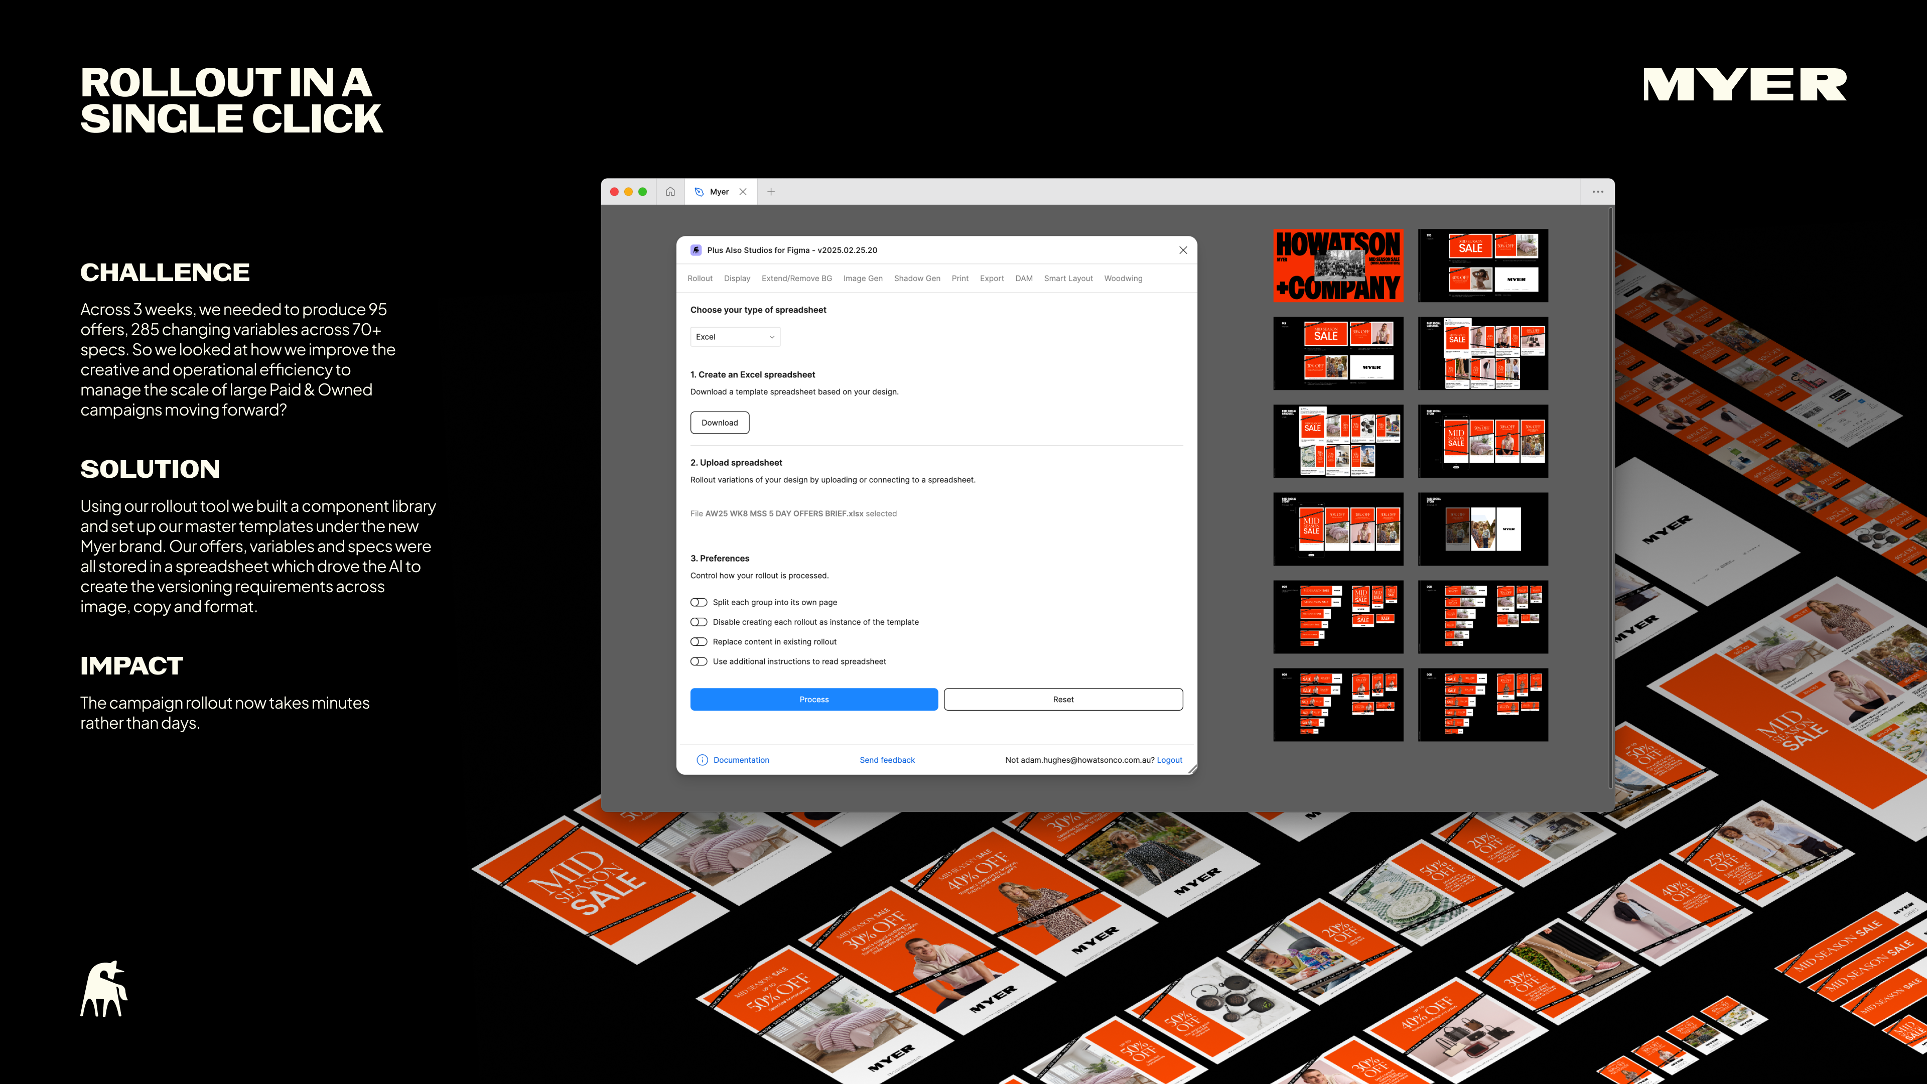Image resolution: width=1928 pixels, height=1084 pixels.
Task: Click the three-dots menu in the window title bar
Action: point(1597,192)
